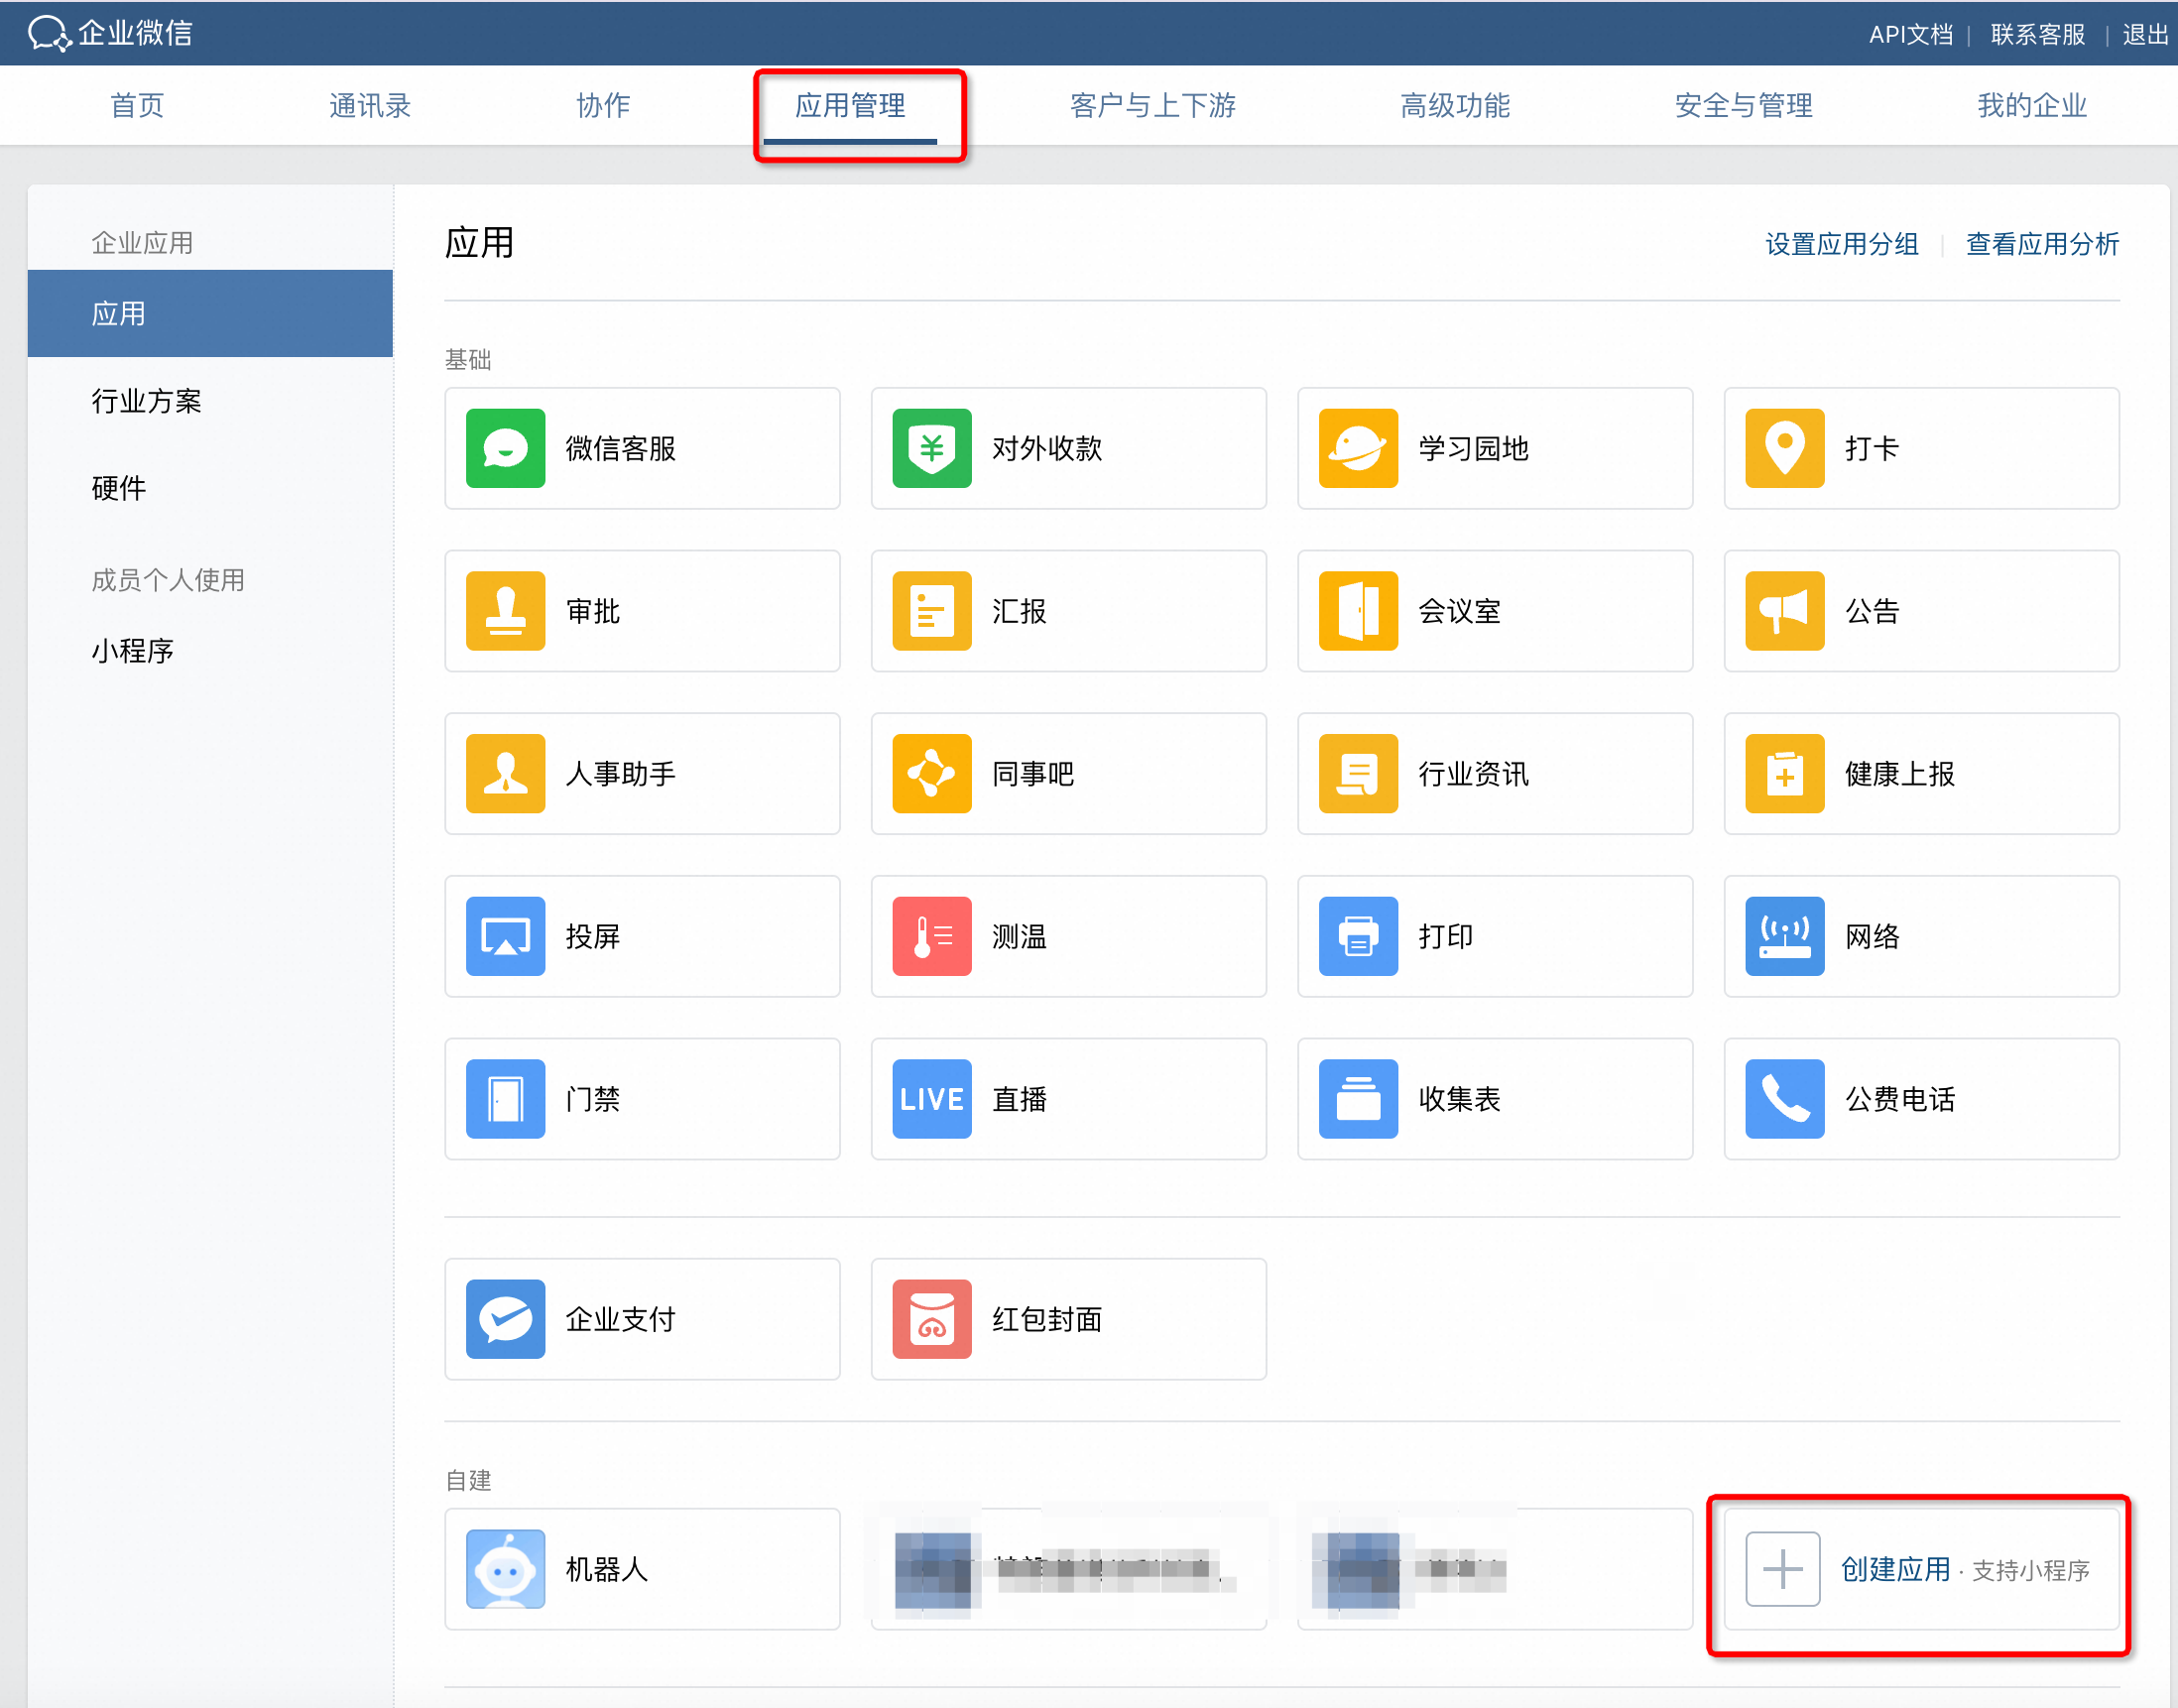Image resolution: width=2178 pixels, height=1708 pixels.
Task: Click the 公费电话 phone icon
Action: [x=1784, y=1099]
